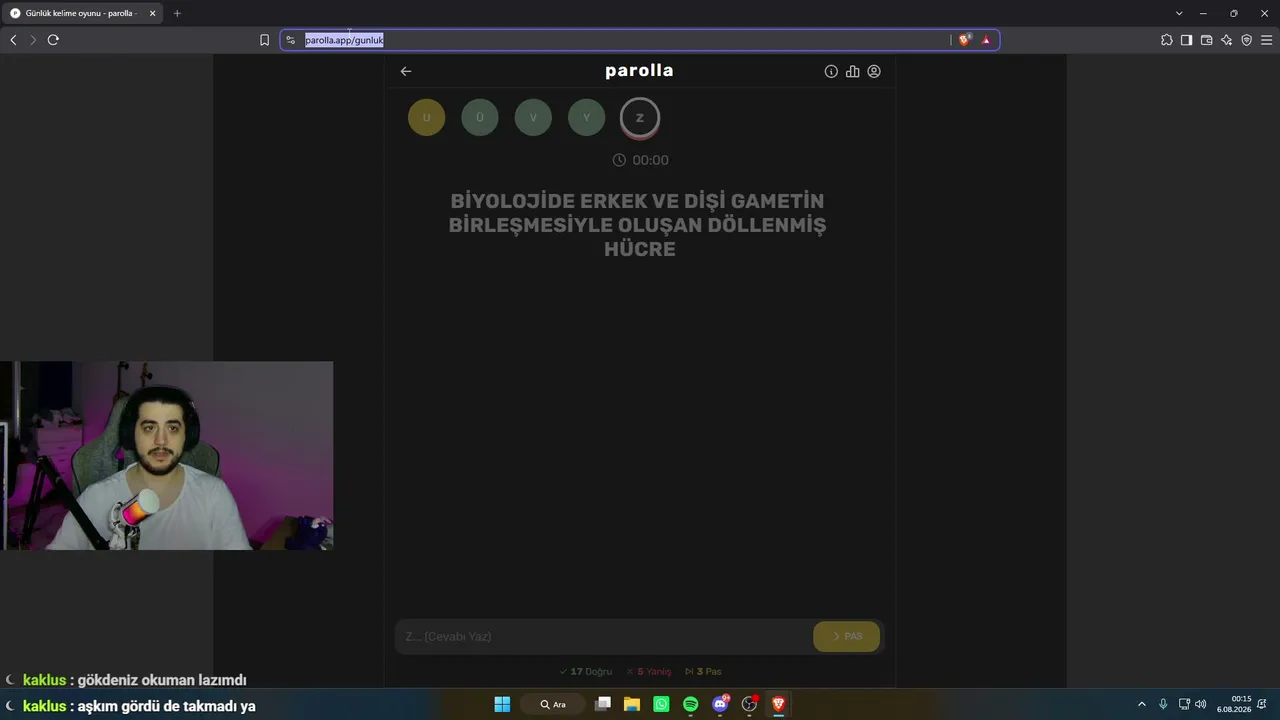Screen dimensions: 1280x720
Task: Focus the answer input field
Action: [605, 636]
